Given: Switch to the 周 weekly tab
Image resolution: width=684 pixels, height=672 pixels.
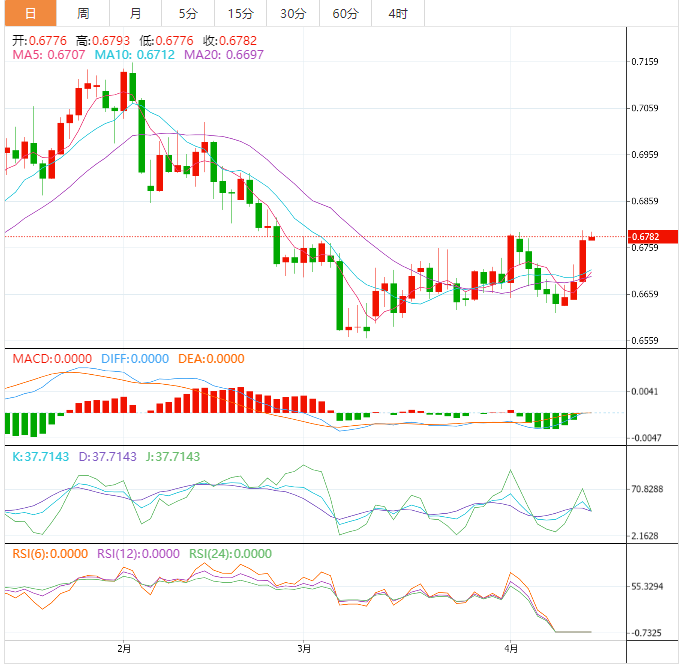Looking at the screenshot, I should coord(83,13).
